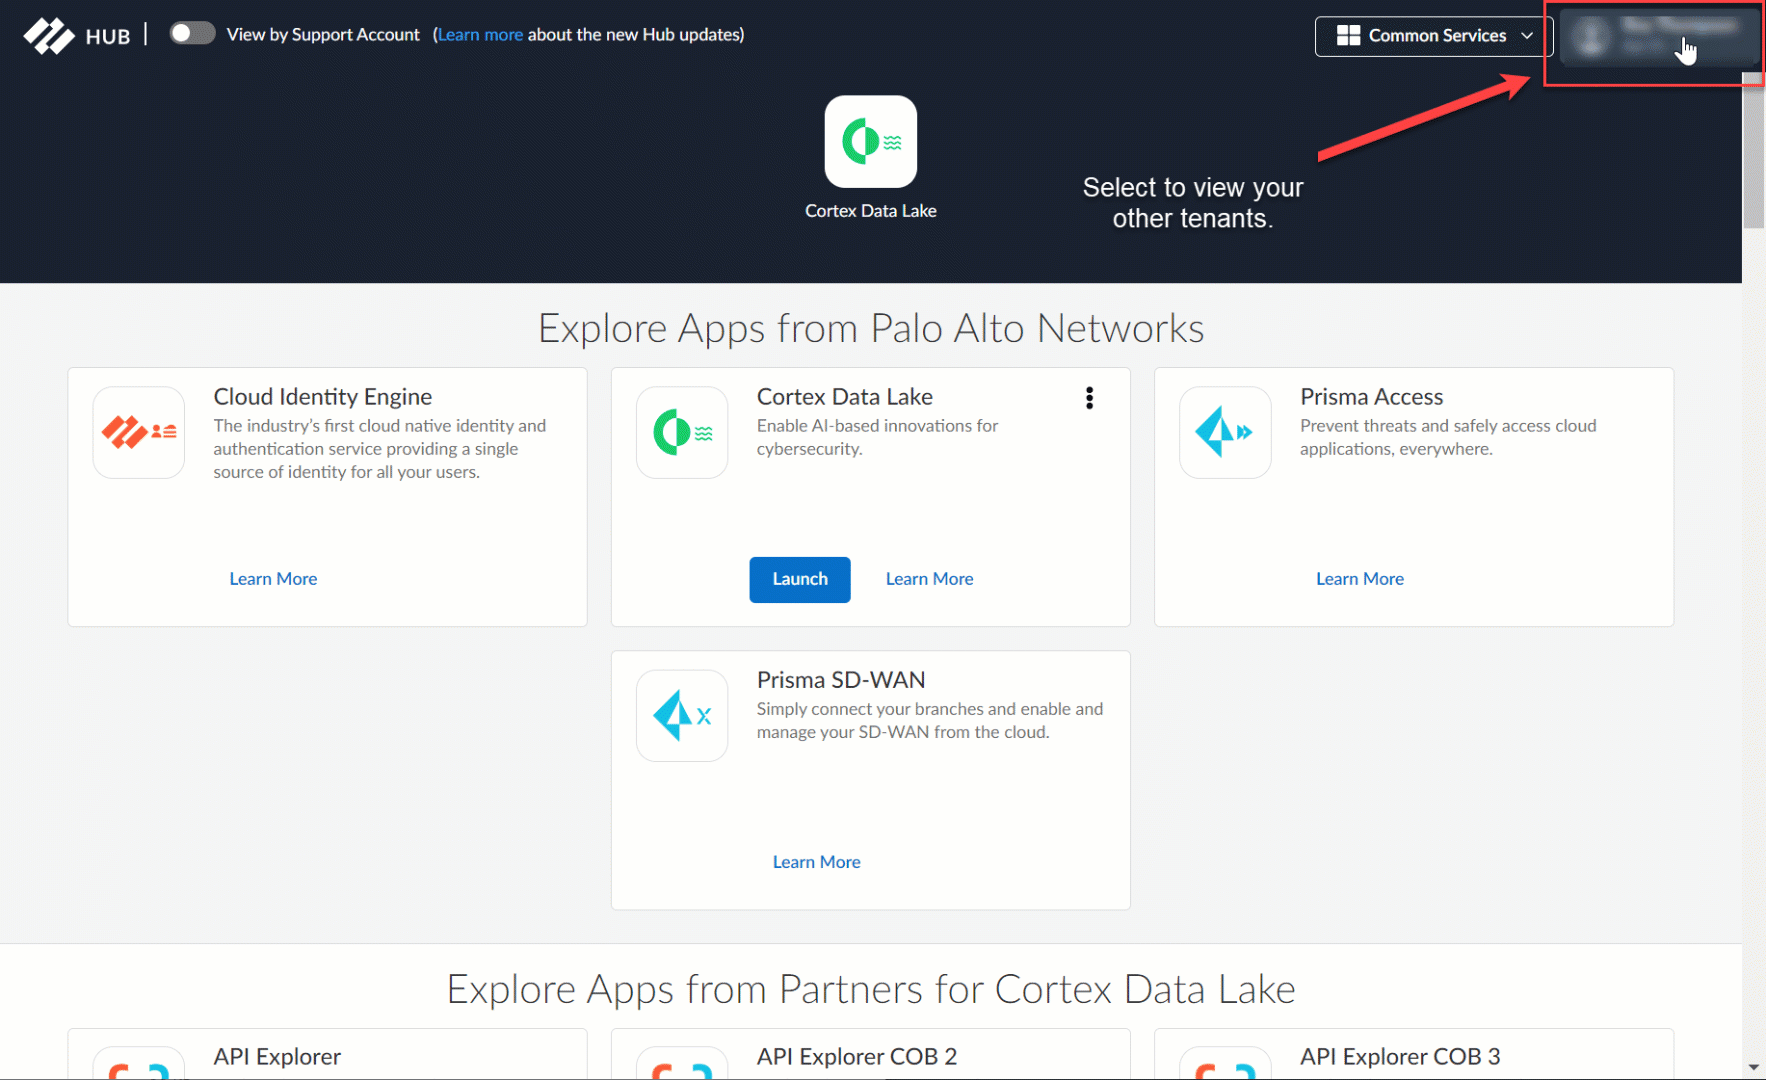Click the API Explorer COB 2 card title
The image size is (1766, 1080).
click(x=857, y=1057)
